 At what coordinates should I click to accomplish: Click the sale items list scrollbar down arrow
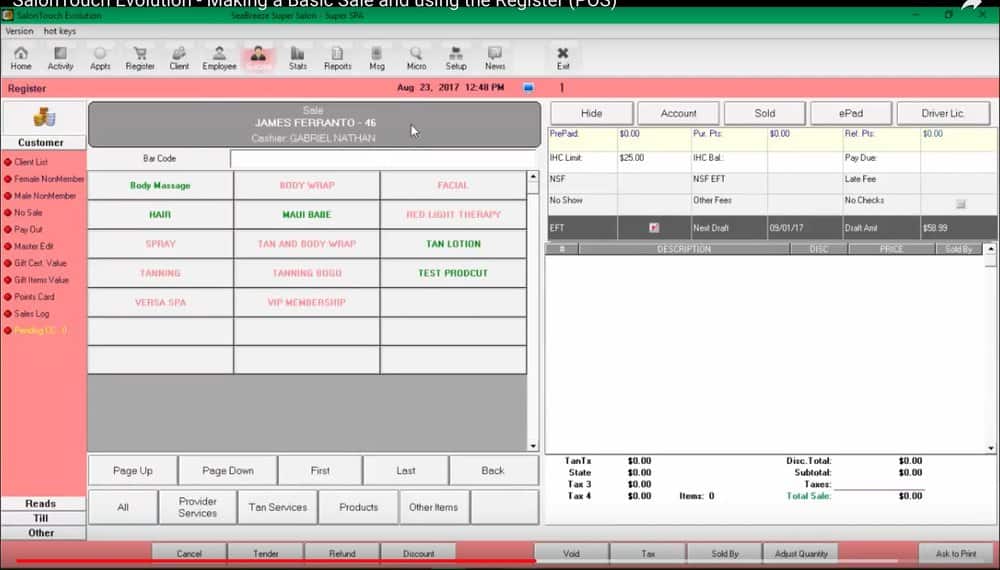990,448
